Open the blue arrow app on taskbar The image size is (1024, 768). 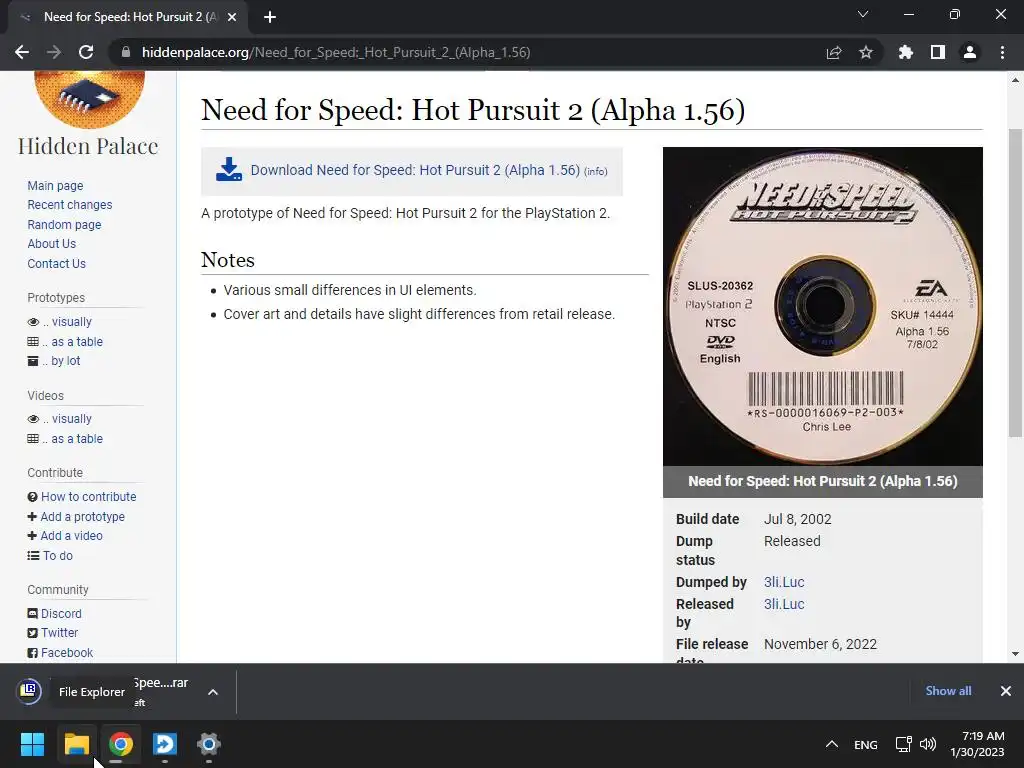[165, 744]
